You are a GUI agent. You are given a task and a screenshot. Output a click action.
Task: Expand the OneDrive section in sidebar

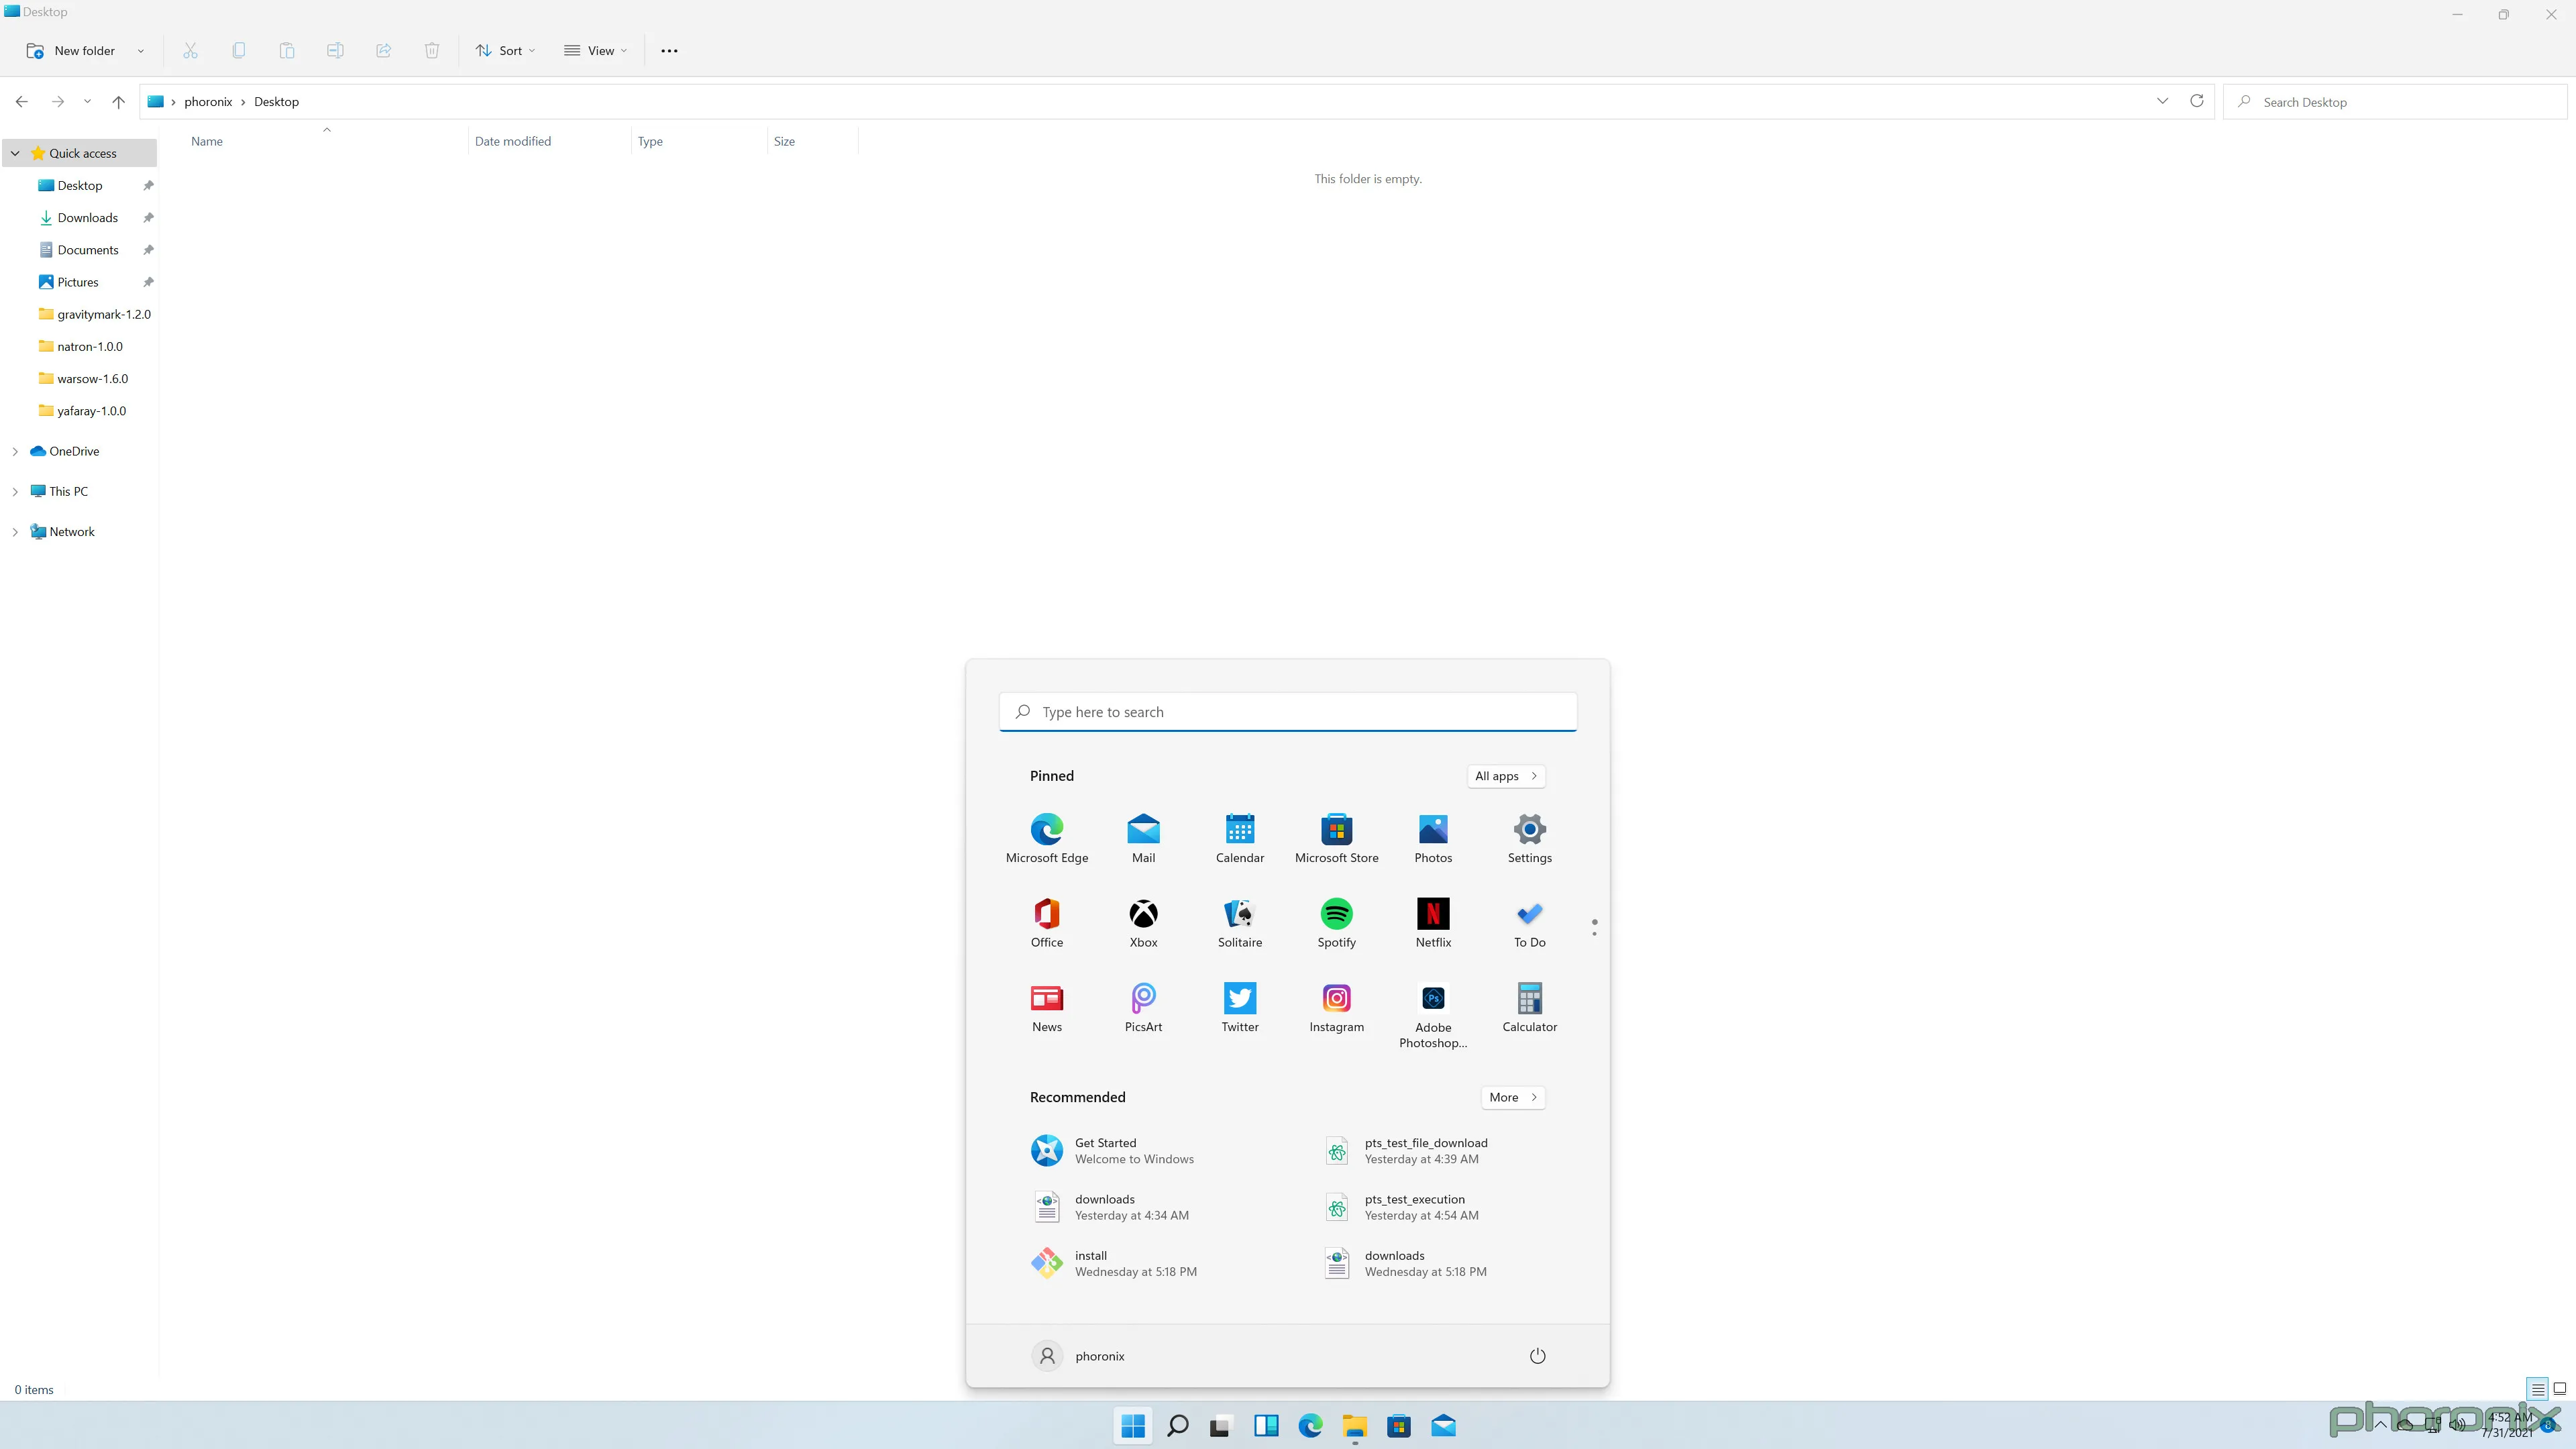pyautogui.click(x=14, y=451)
